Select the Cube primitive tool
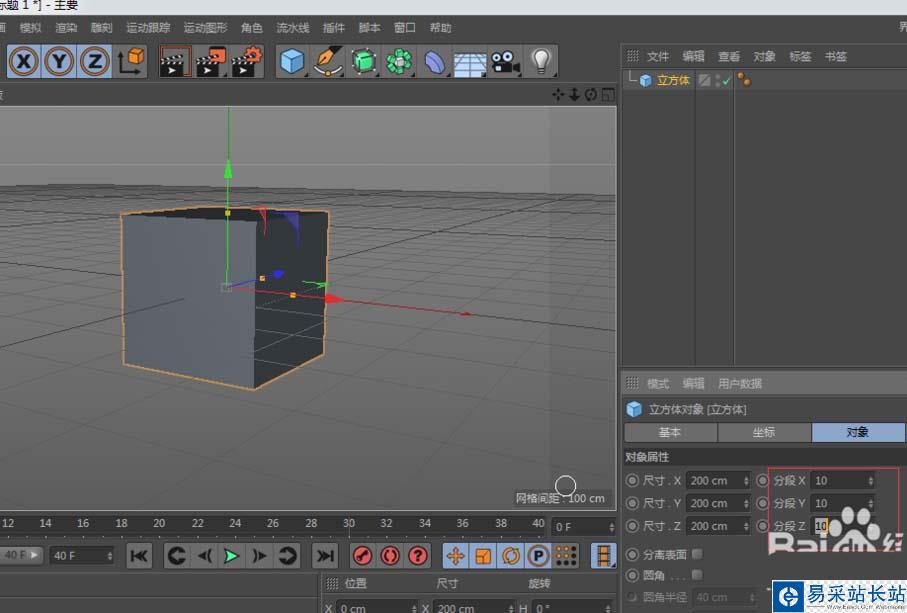 pos(291,62)
